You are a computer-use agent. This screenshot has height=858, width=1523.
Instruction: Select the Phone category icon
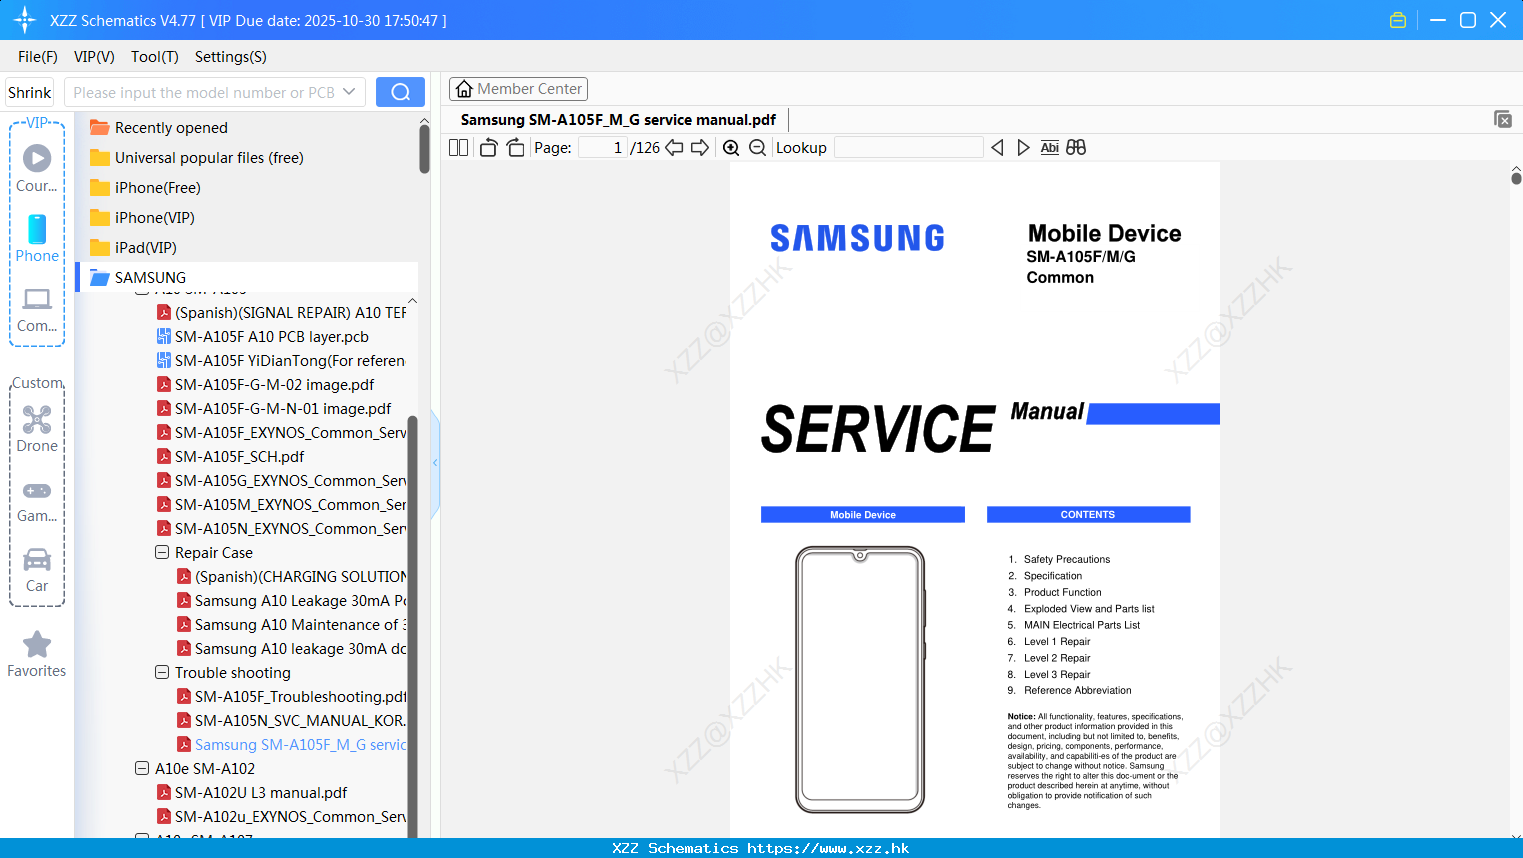[37, 238]
